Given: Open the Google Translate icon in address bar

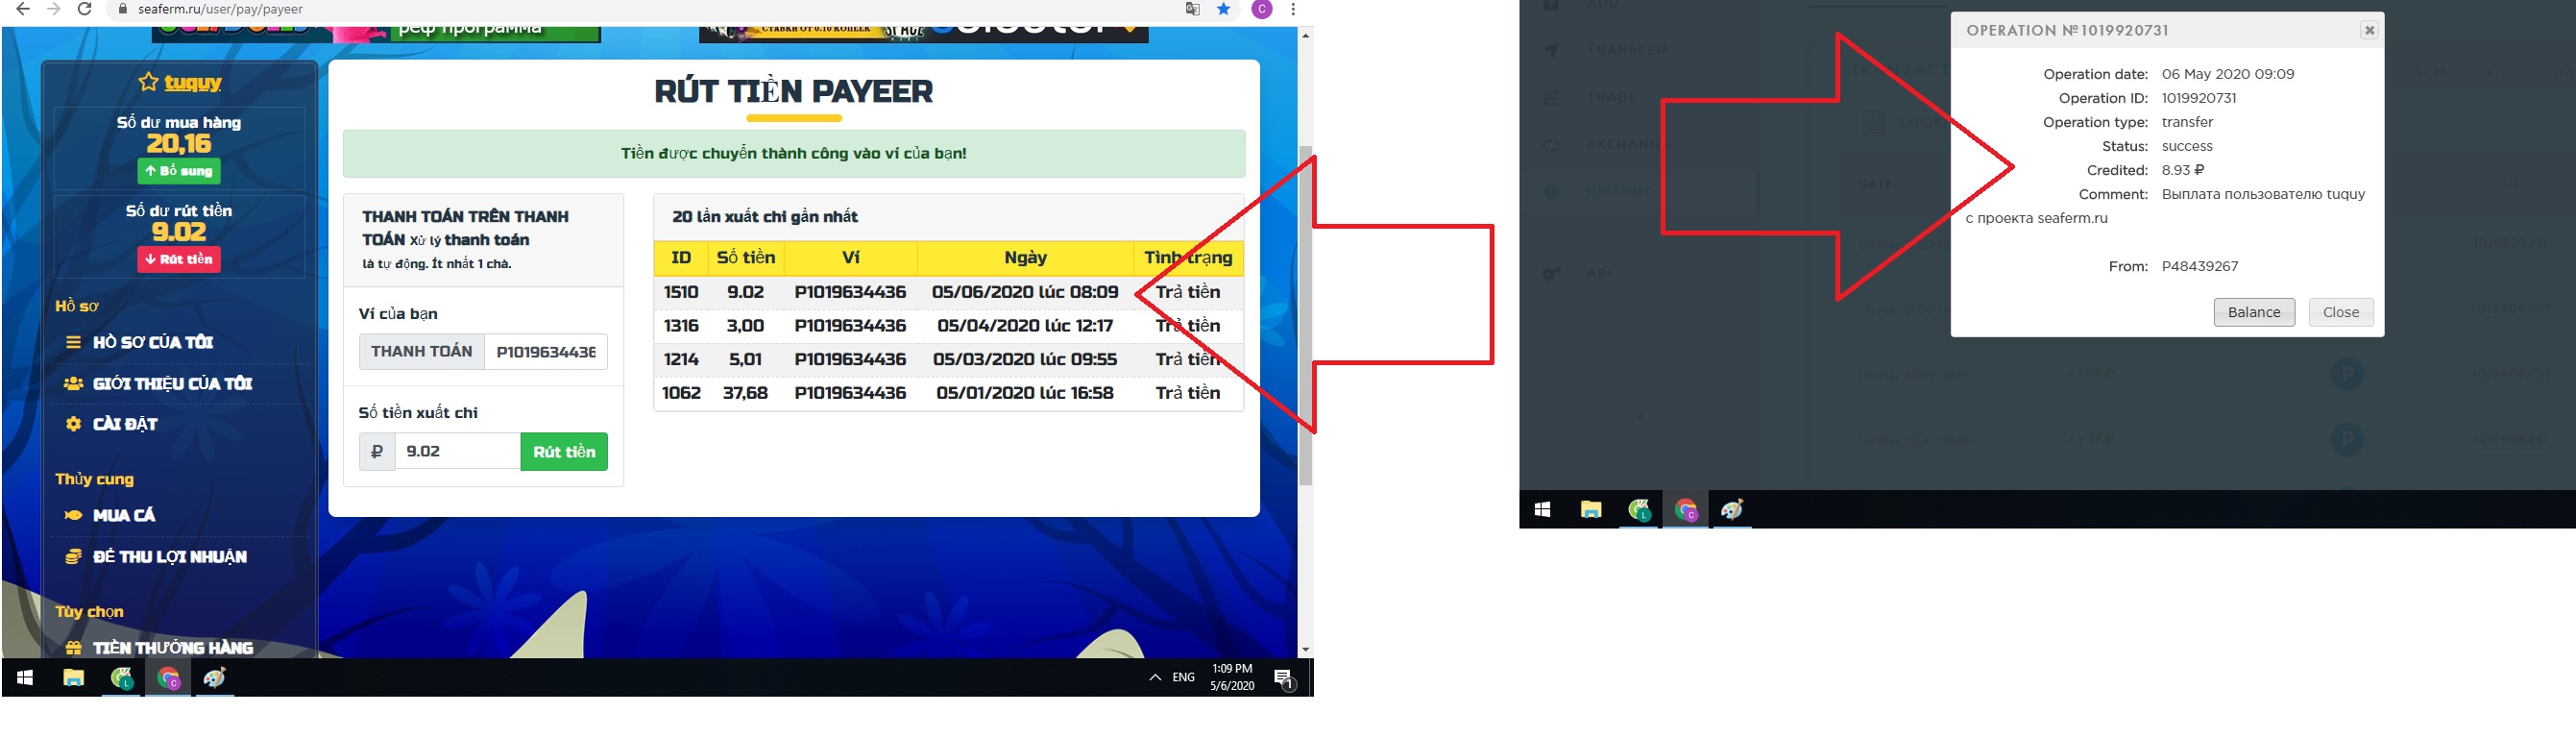Looking at the screenshot, I should click(1192, 9).
